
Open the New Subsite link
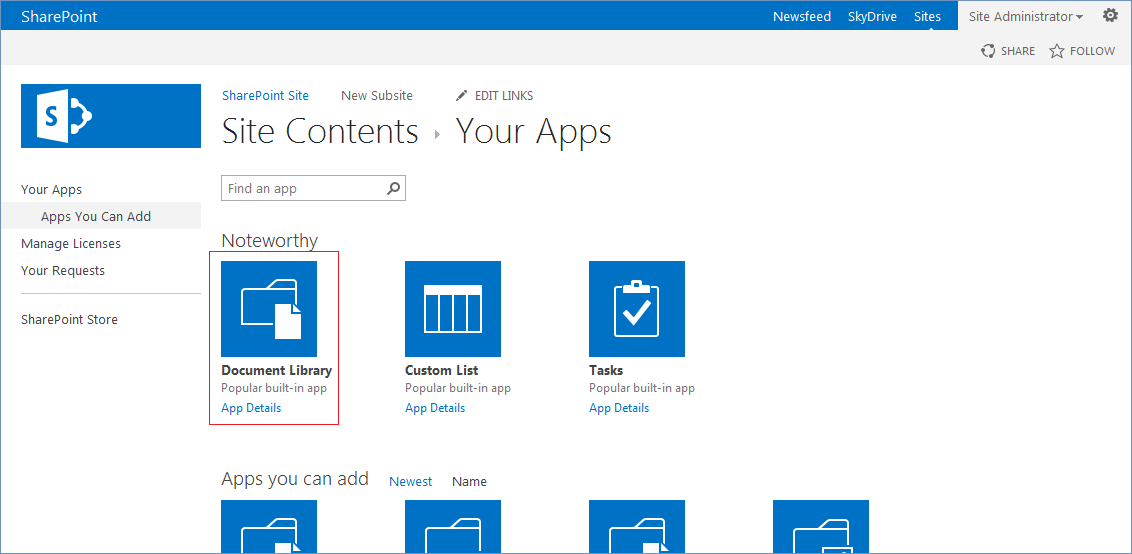(x=377, y=95)
